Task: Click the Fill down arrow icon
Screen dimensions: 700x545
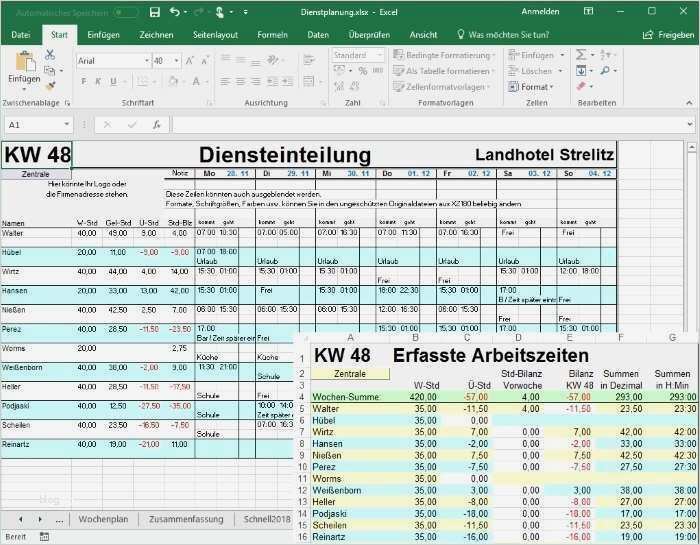Action: [x=581, y=71]
